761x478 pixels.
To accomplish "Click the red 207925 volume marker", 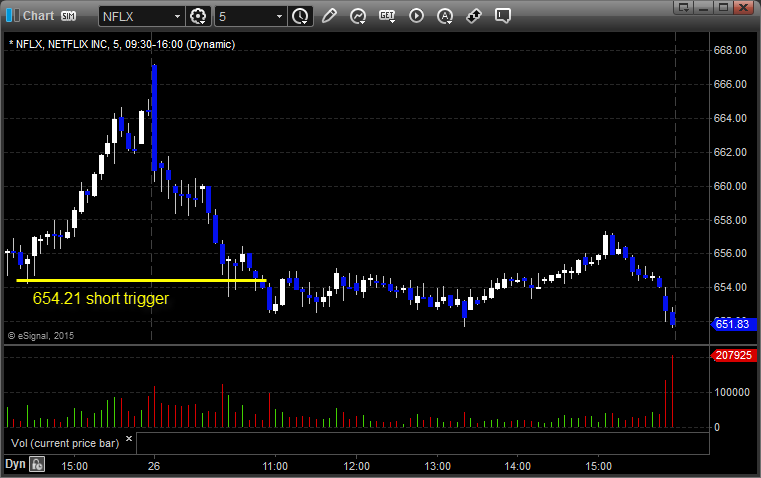I will pos(733,355).
